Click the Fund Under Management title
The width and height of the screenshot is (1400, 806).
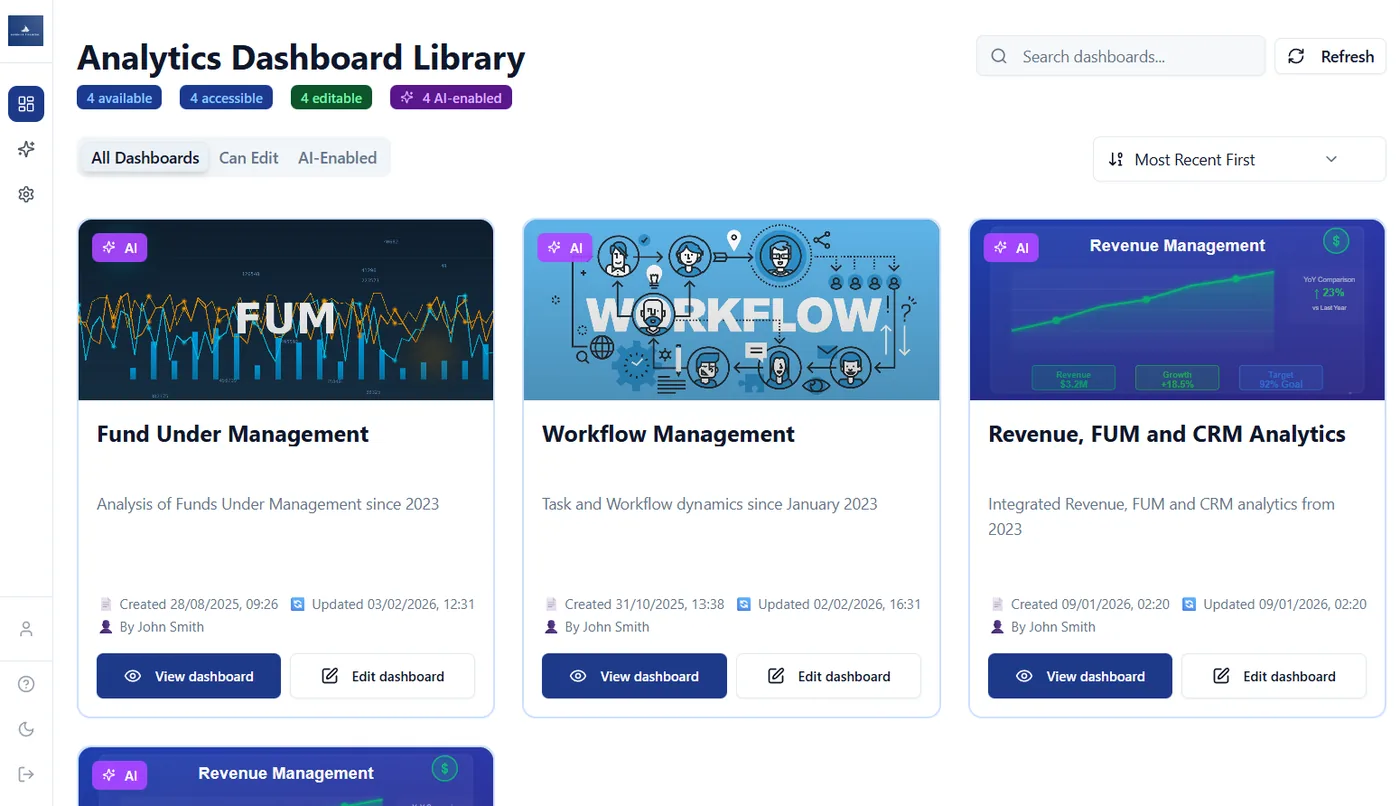point(233,434)
